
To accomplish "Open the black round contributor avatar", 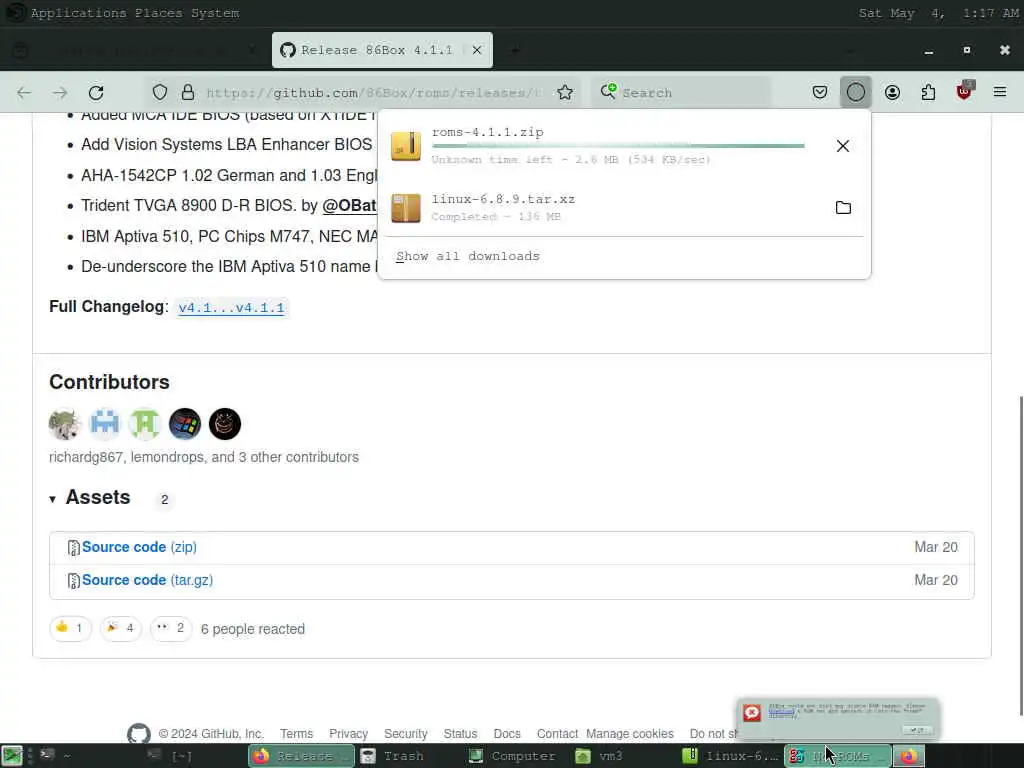I will click(x=225, y=424).
